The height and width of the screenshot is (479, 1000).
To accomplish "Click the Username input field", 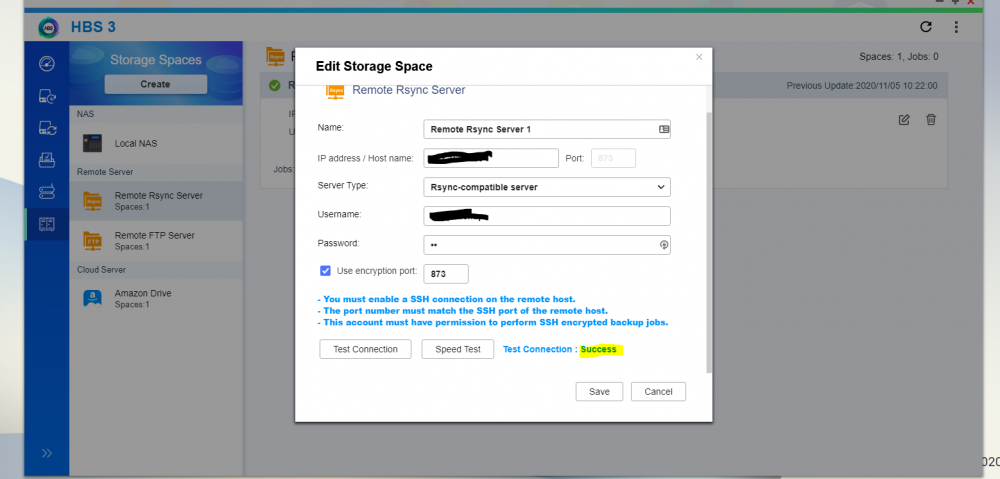I will [x=547, y=216].
